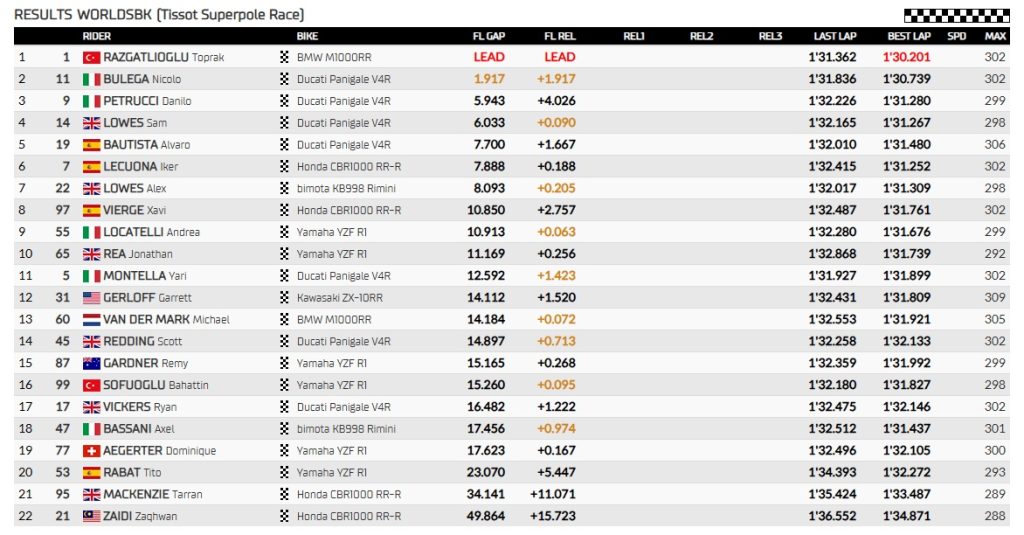
Task: Click the checkered icon beside BMW M1000RR in row 1
Action: tap(285, 57)
